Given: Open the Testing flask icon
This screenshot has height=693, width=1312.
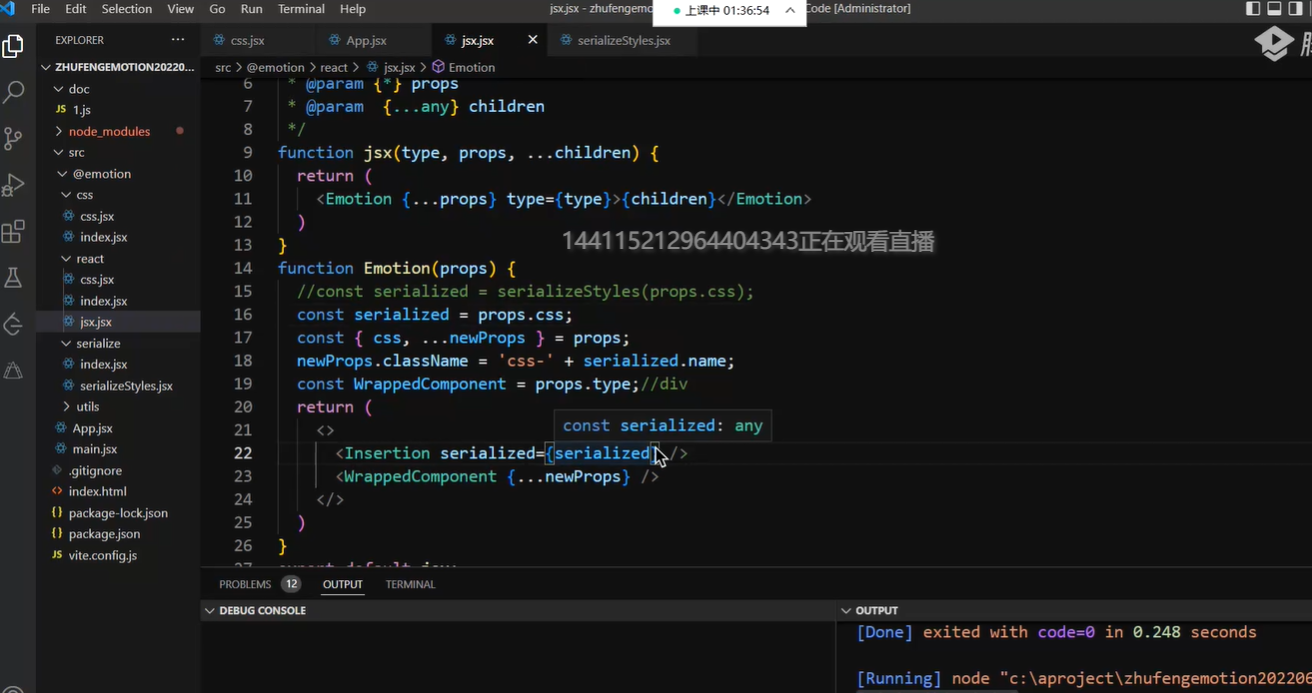Looking at the screenshot, I should (x=14, y=278).
